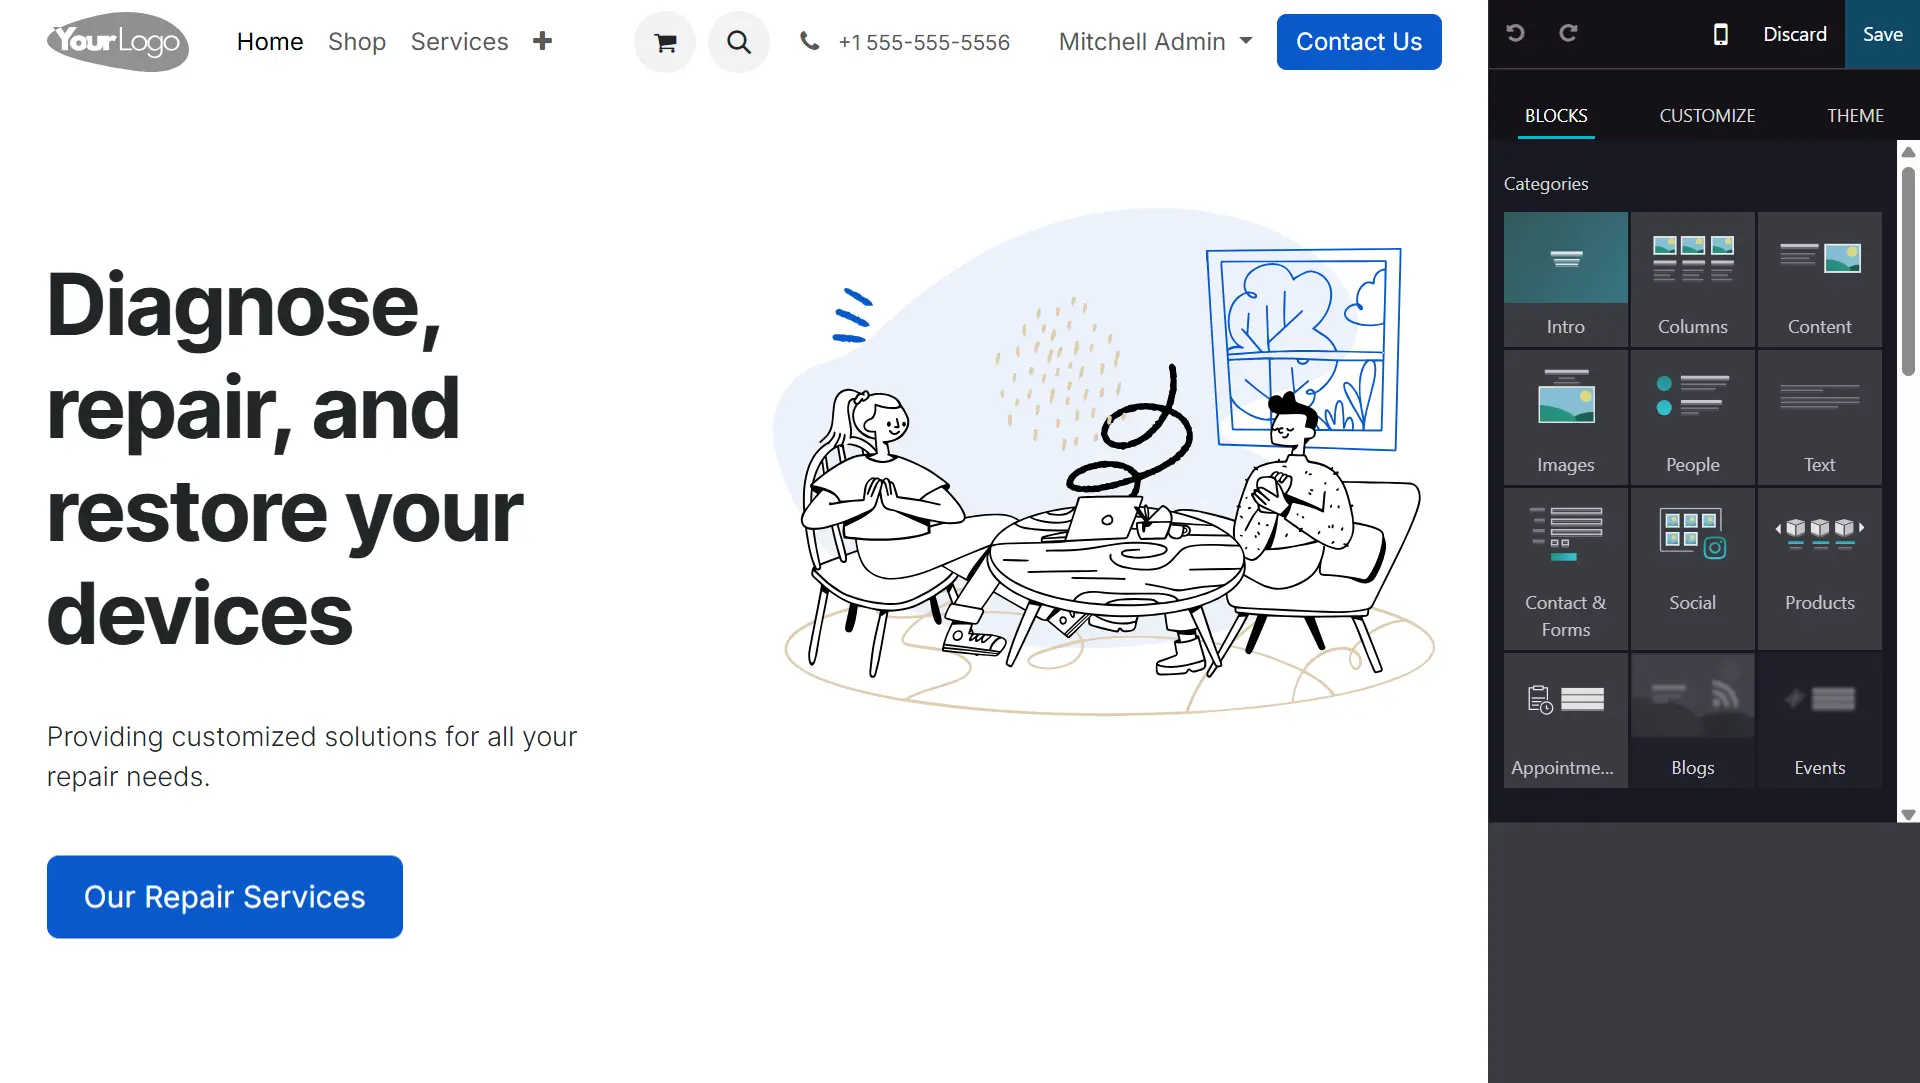Click the Save button
Image resolution: width=1920 pixels, height=1083 pixels.
pos(1882,34)
